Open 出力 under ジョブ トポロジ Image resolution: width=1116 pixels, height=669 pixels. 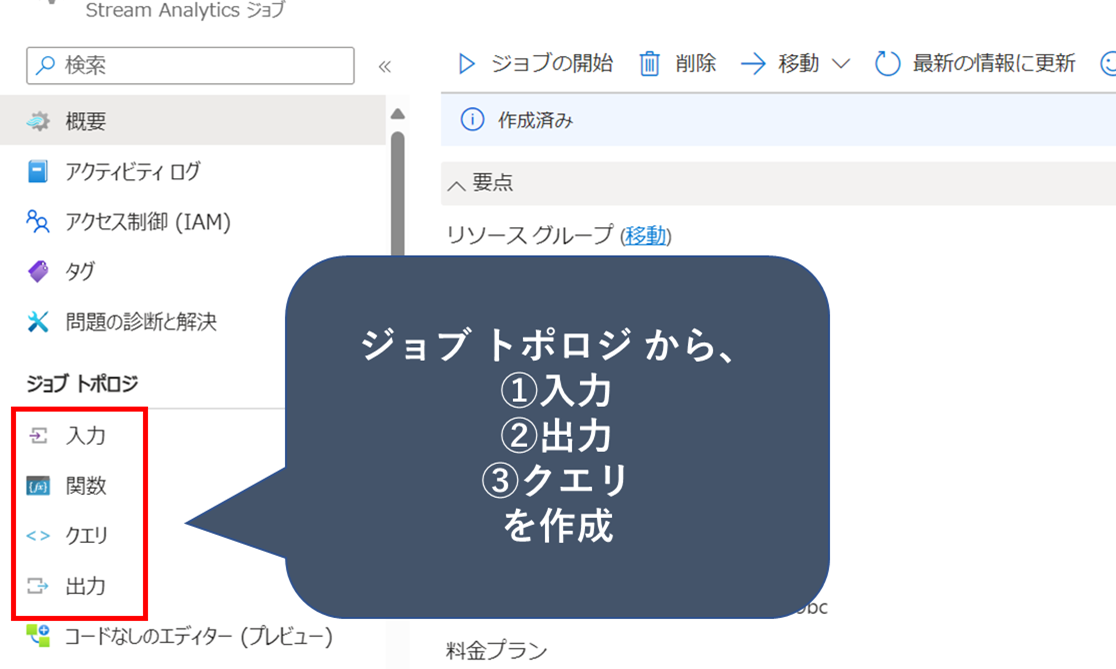click(85, 586)
